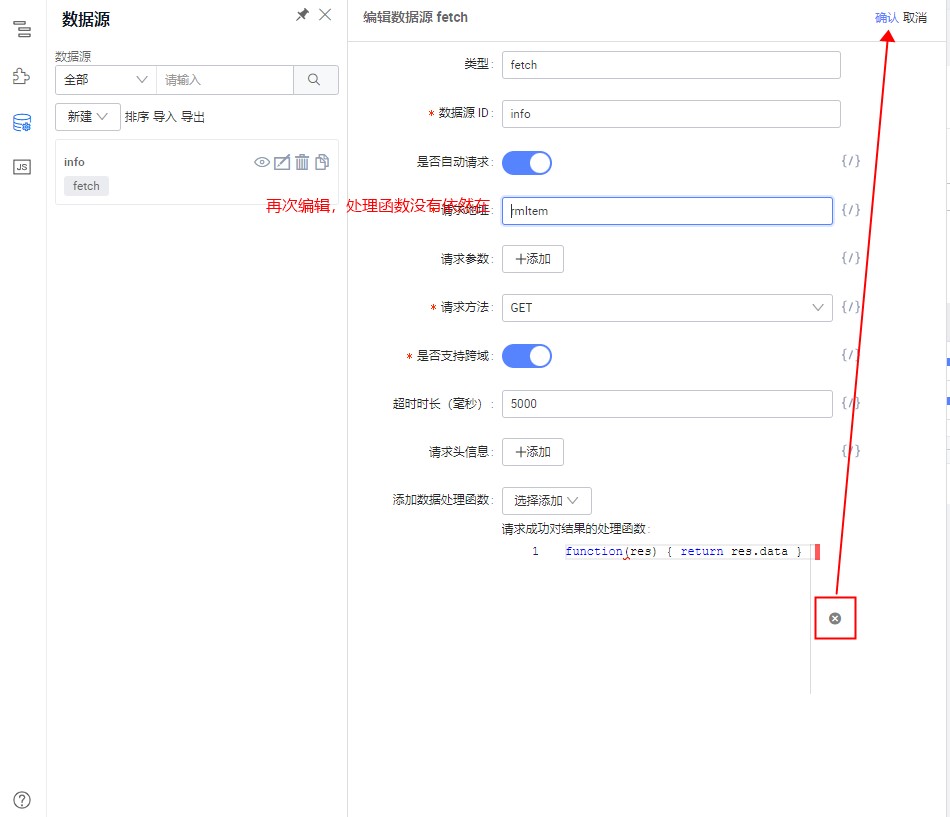The height and width of the screenshot is (817, 950).
Task: Bind variable for request headers
Action: point(850,450)
